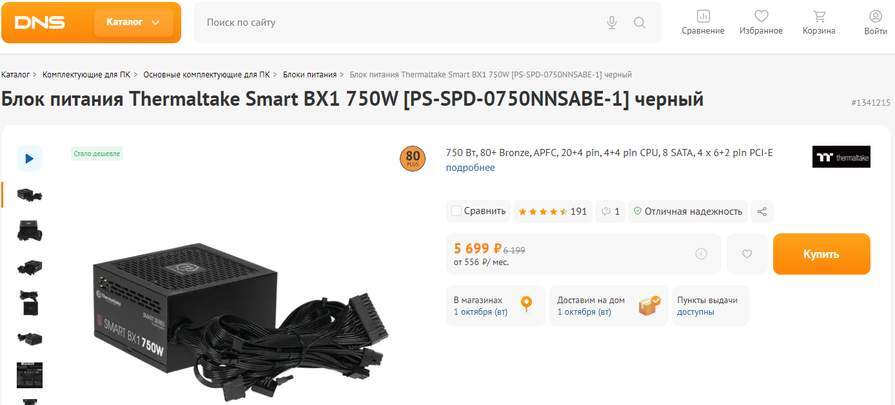This screenshot has width=895, height=405.
Task: Click the share icon
Action: [762, 212]
